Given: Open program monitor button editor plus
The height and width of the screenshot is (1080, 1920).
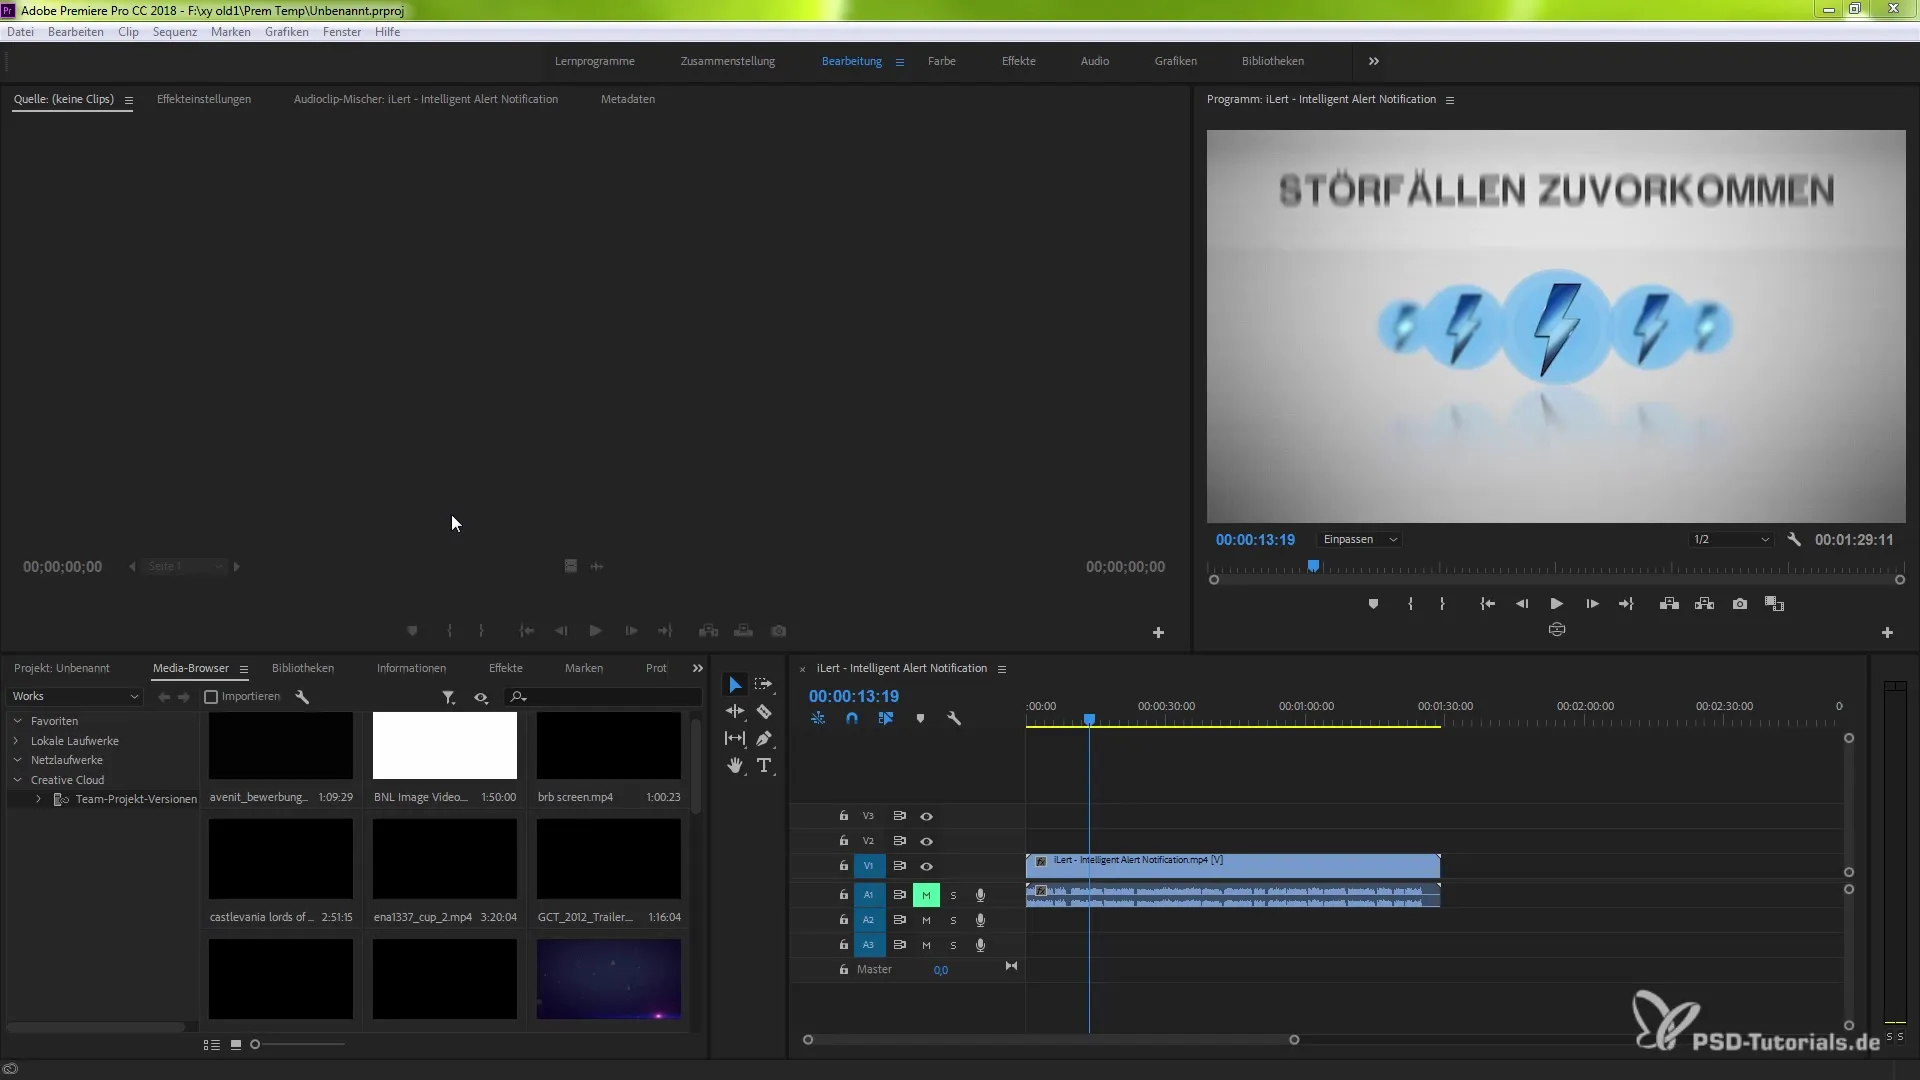Looking at the screenshot, I should (1887, 633).
